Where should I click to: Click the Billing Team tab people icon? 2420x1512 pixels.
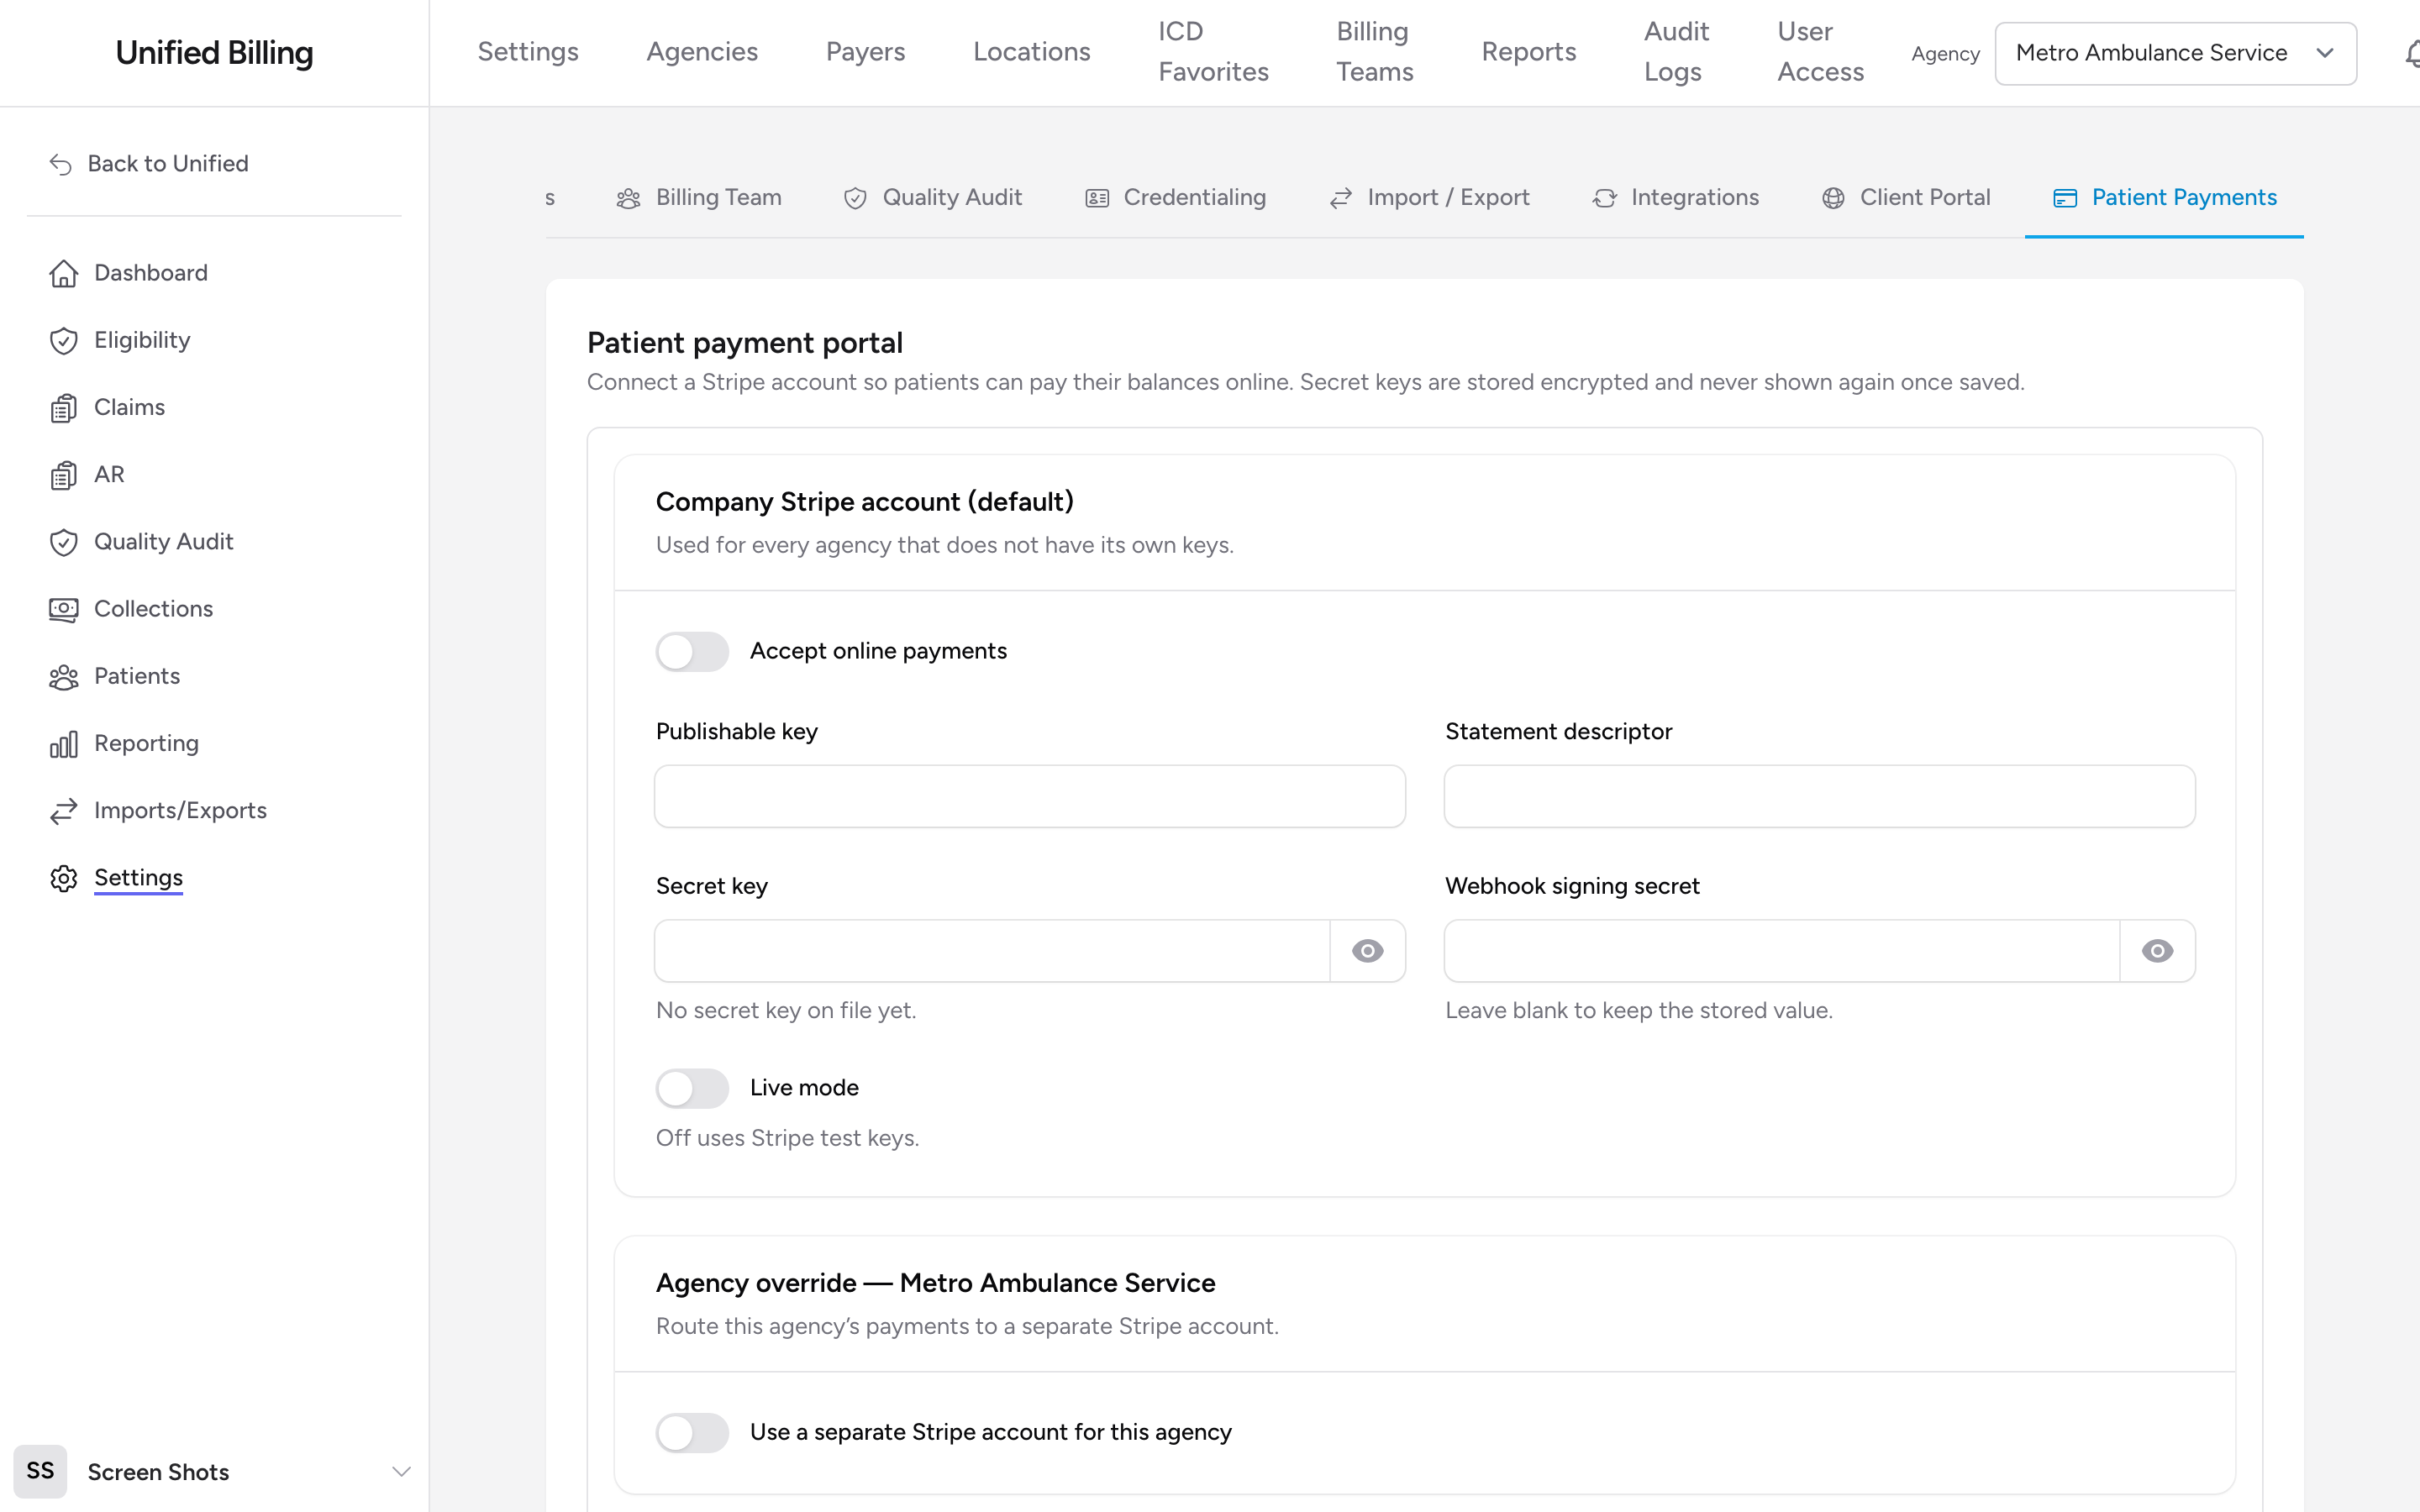(628, 198)
